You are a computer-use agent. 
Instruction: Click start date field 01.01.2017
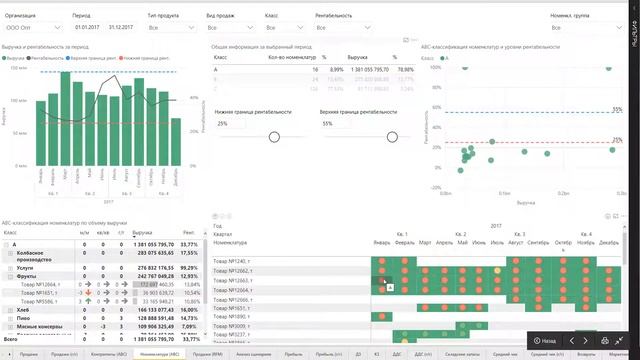(87, 27)
